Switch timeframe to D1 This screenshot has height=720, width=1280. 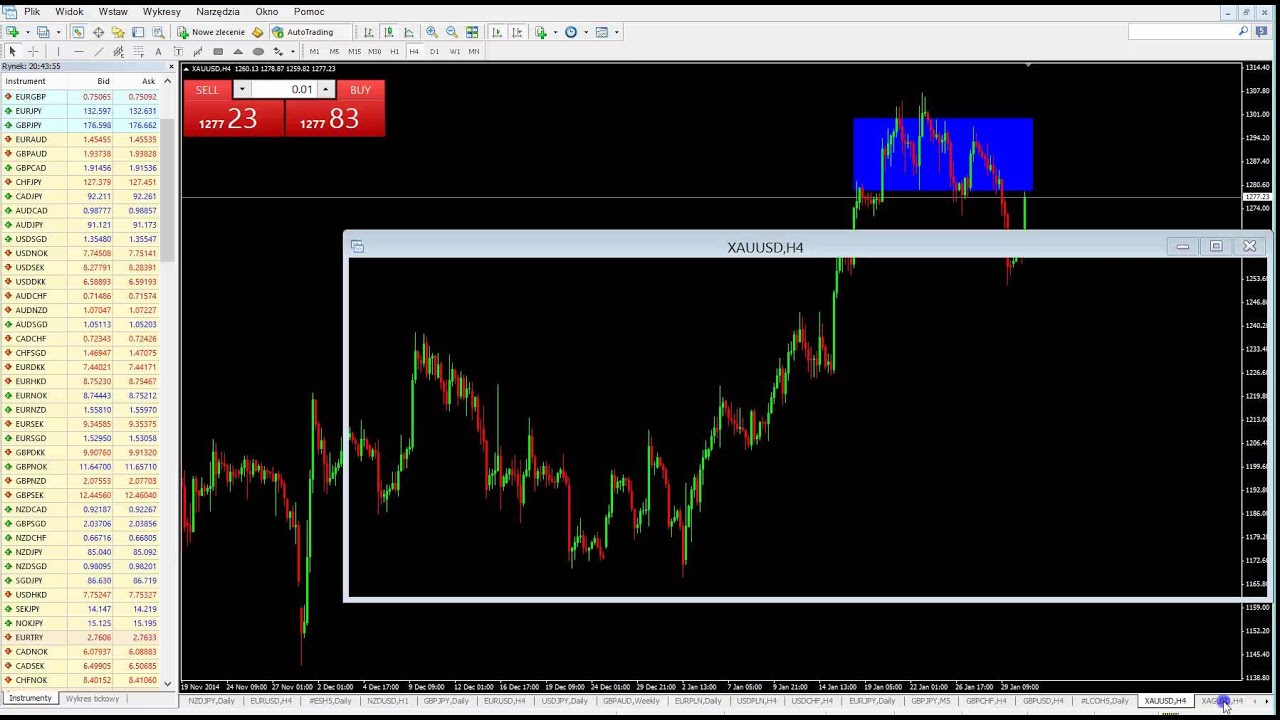[434, 51]
